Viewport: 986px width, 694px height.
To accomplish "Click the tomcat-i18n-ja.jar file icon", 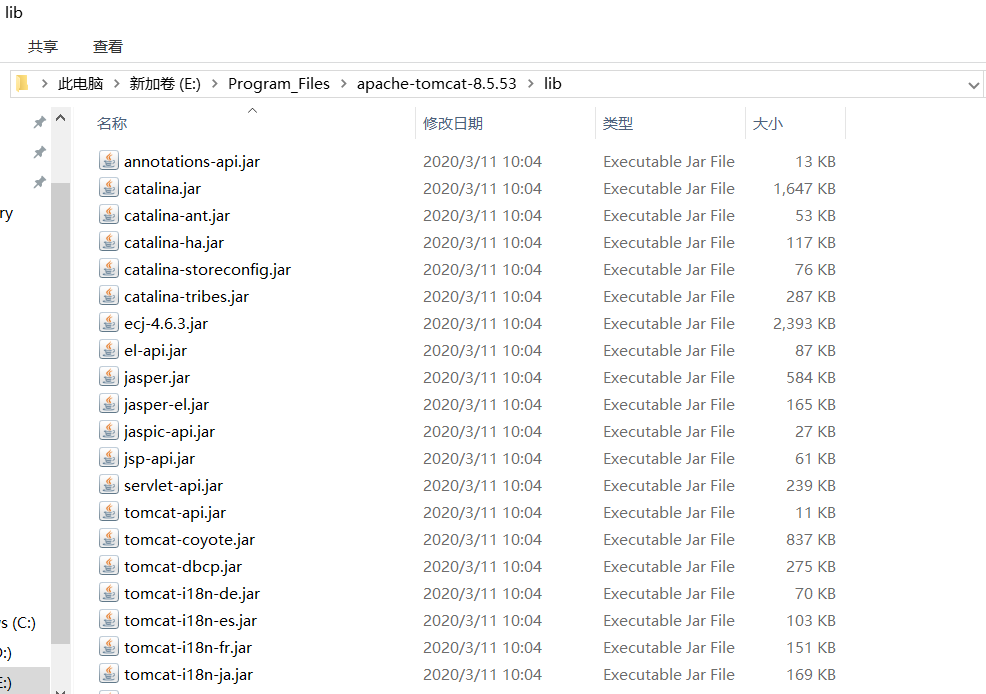I will pos(109,675).
